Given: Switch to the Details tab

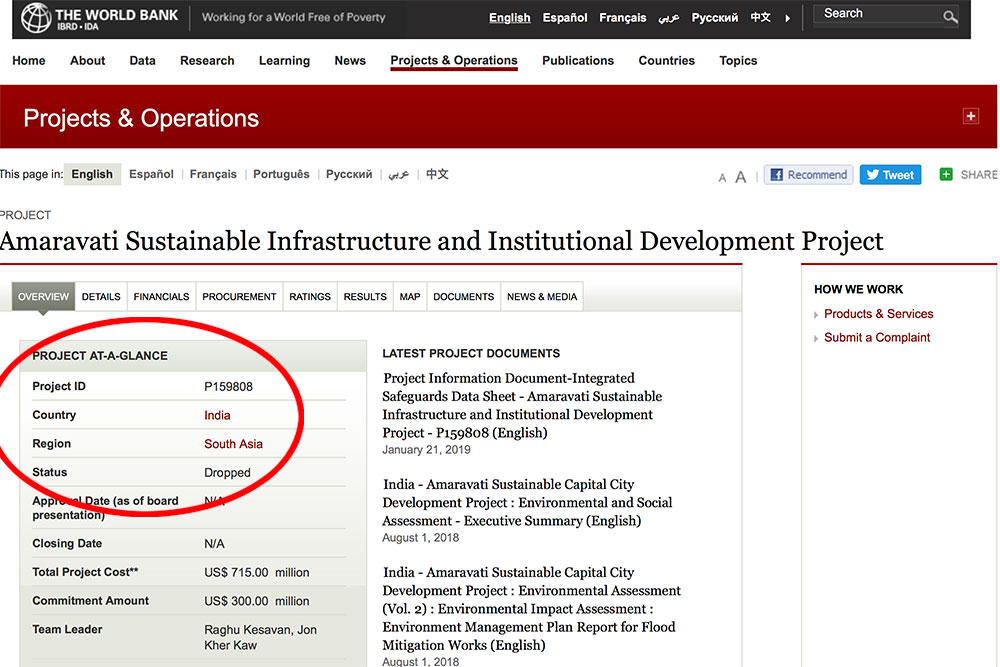Looking at the screenshot, I should 101,297.
